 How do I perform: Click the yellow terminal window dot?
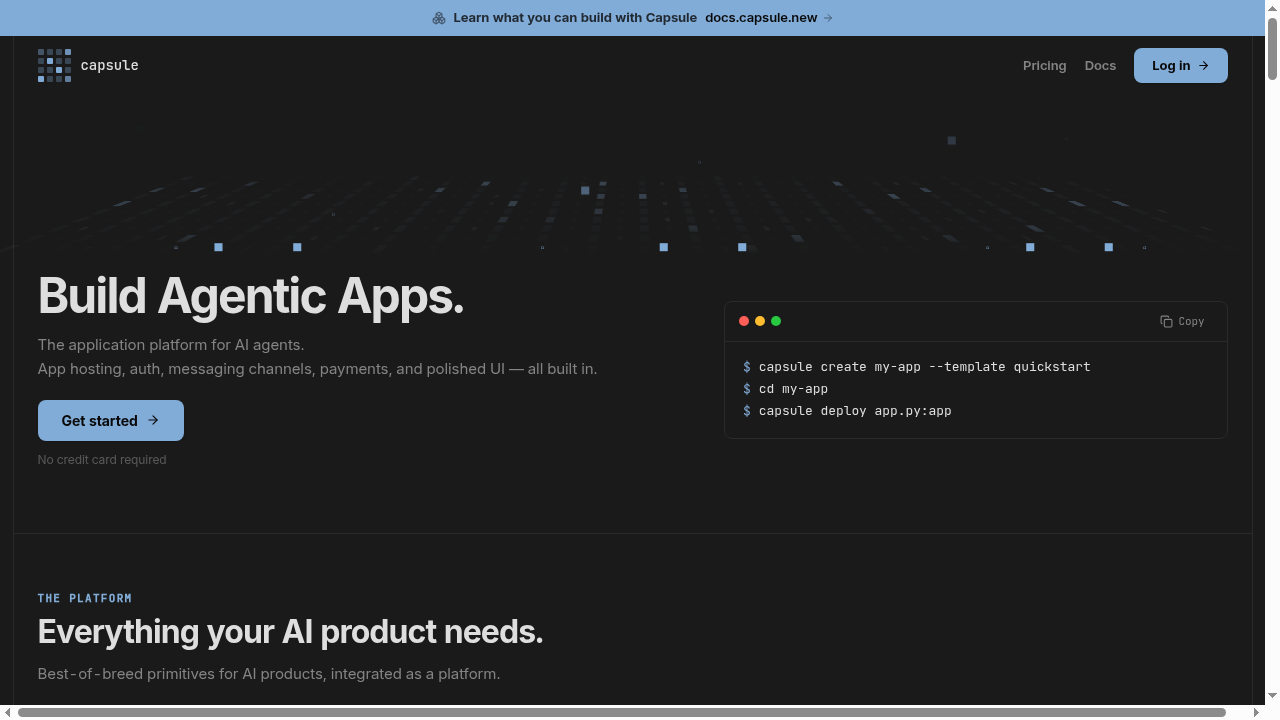pyautogui.click(x=760, y=321)
